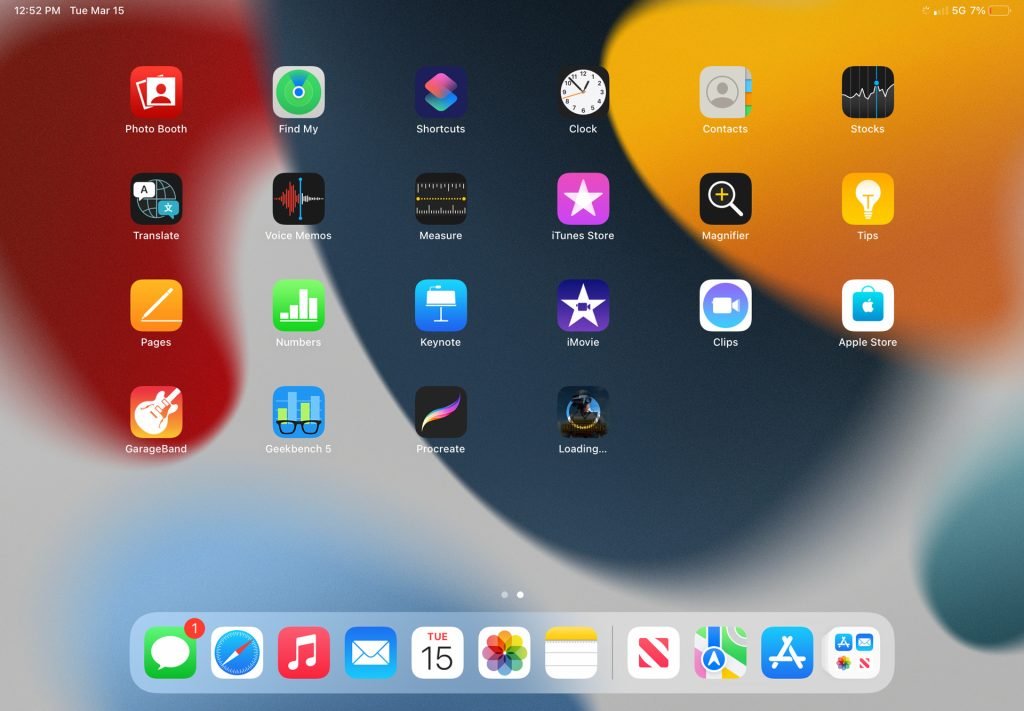Viewport: 1024px width, 711px height.
Task: Open GarageBand
Action: coord(156,412)
